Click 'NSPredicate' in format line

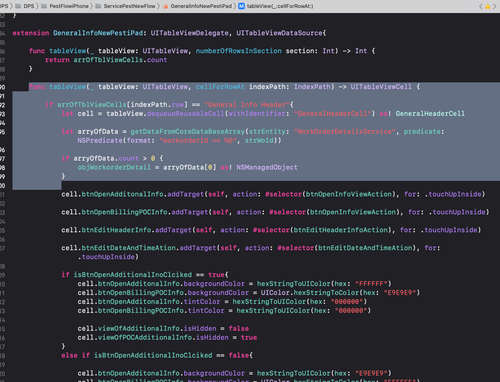click(x=100, y=141)
